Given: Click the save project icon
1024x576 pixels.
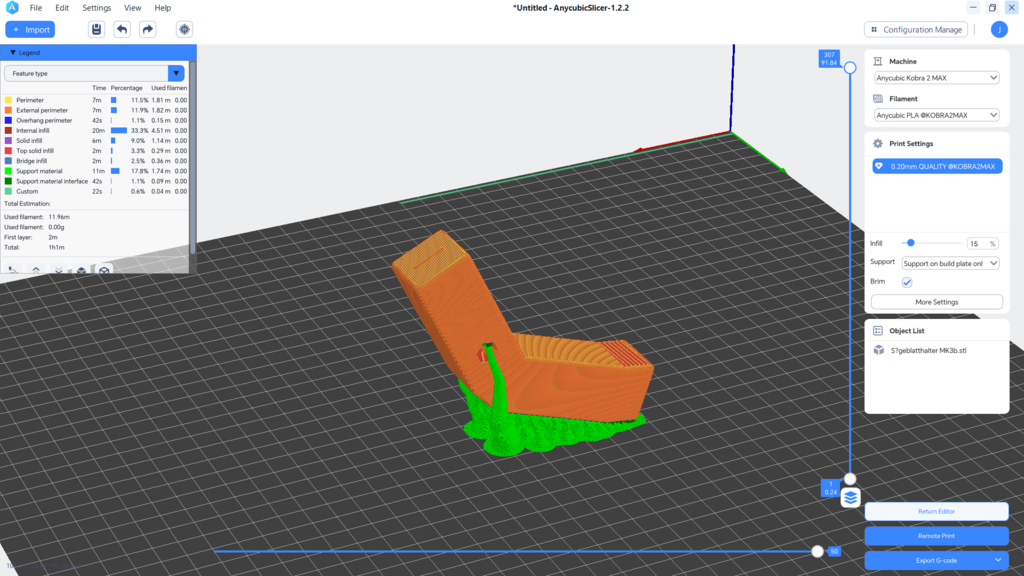Looking at the screenshot, I should coord(96,29).
